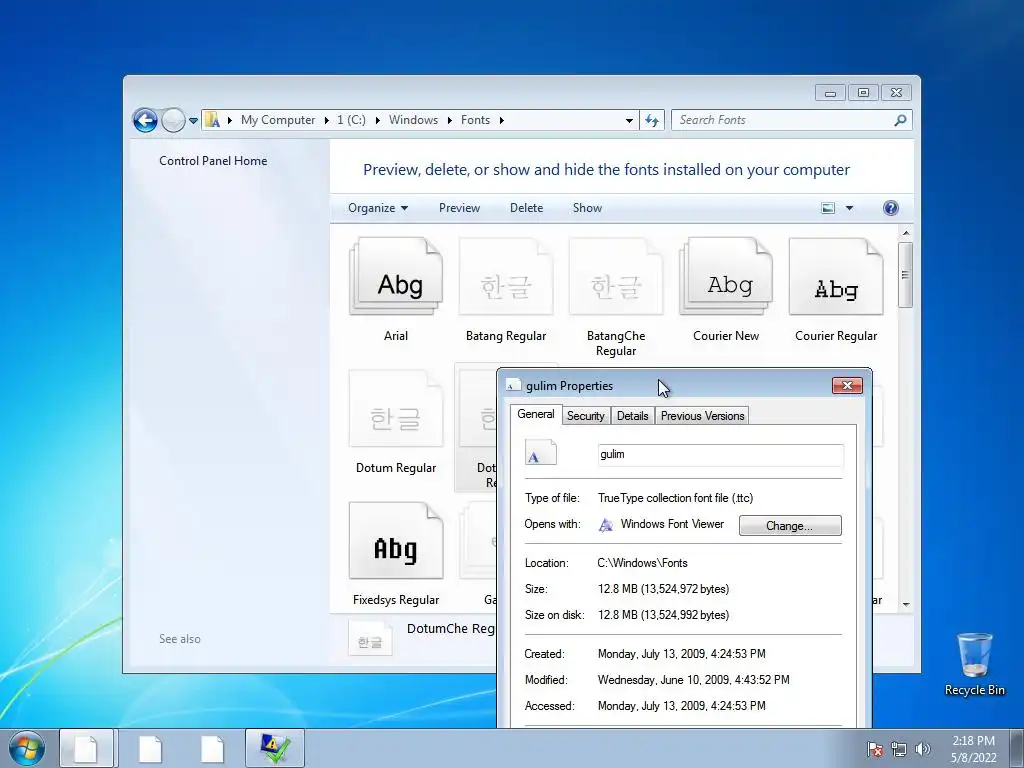Click 1 (C:) in the address path
Viewport: 1024px width, 768px height.
click(351, 120)
